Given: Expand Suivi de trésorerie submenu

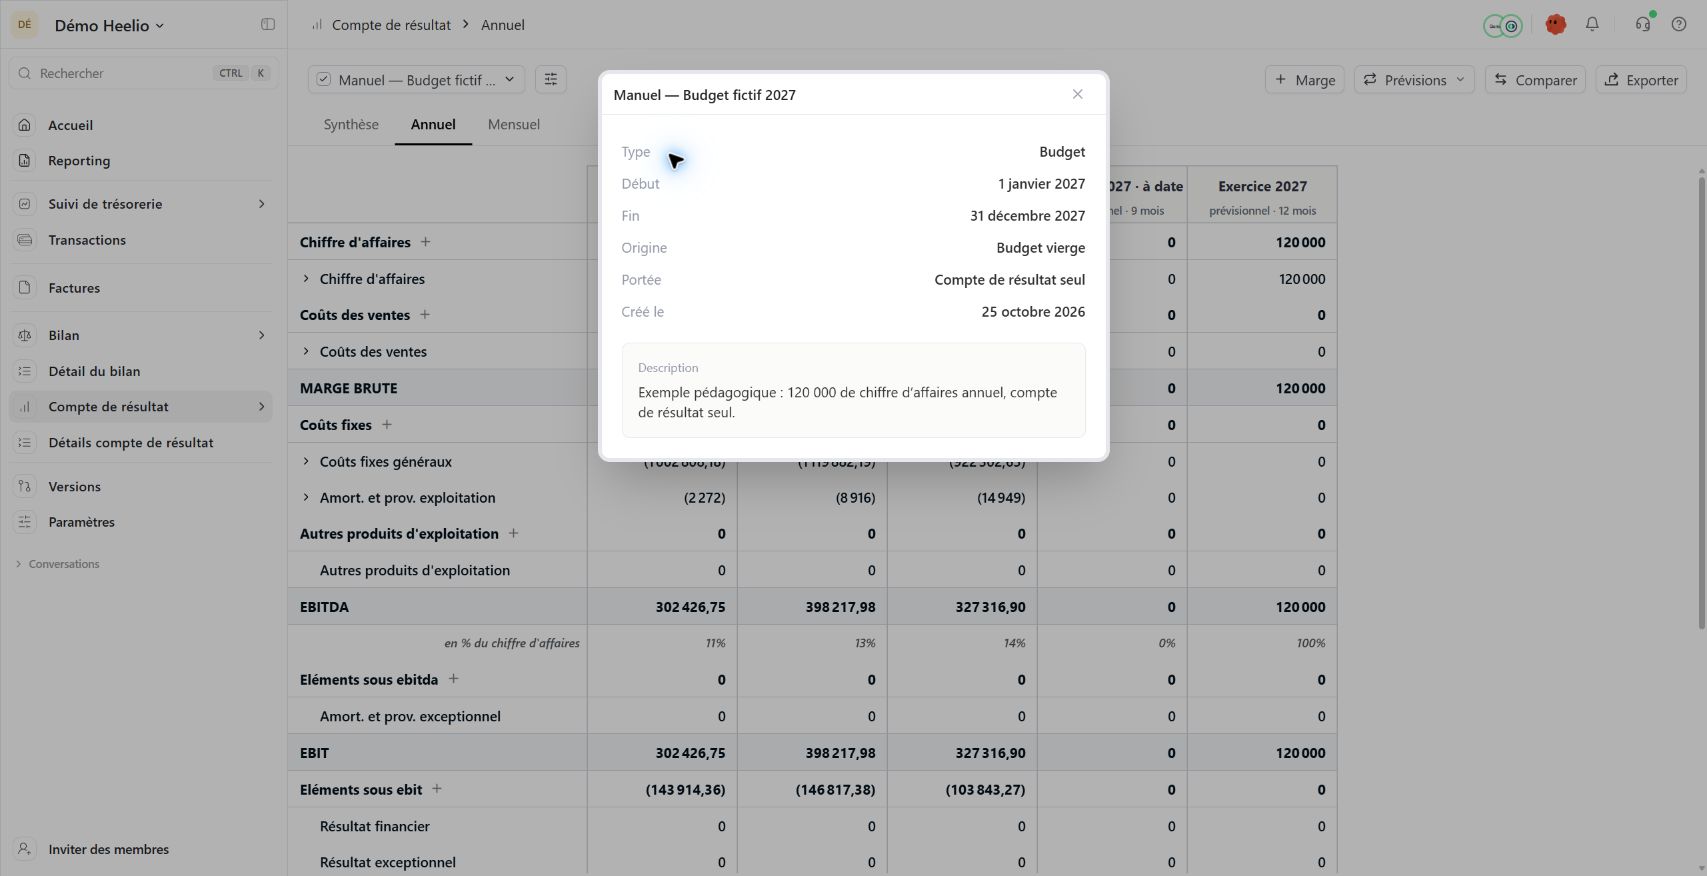Looking at the screenshot, I should point(262,204).
